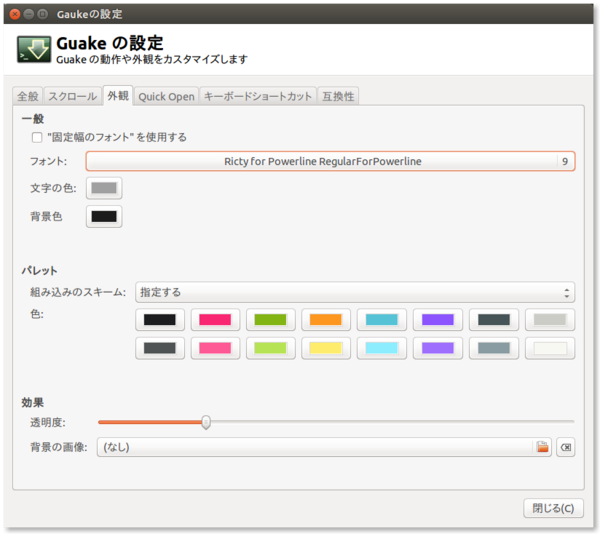600x534 pixels.
Task: Switch to the スクロール tab
Action: (x=73, y=96)
